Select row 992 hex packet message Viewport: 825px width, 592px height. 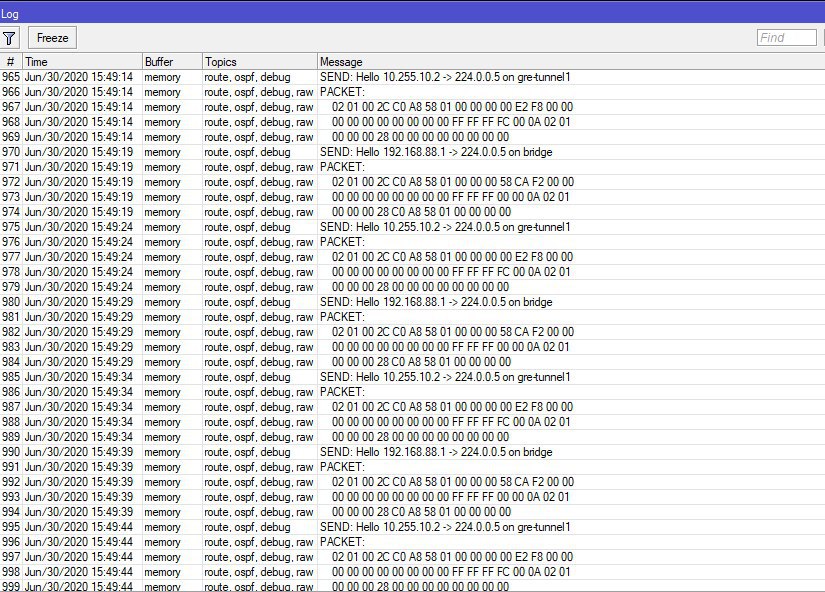[453, 482]
